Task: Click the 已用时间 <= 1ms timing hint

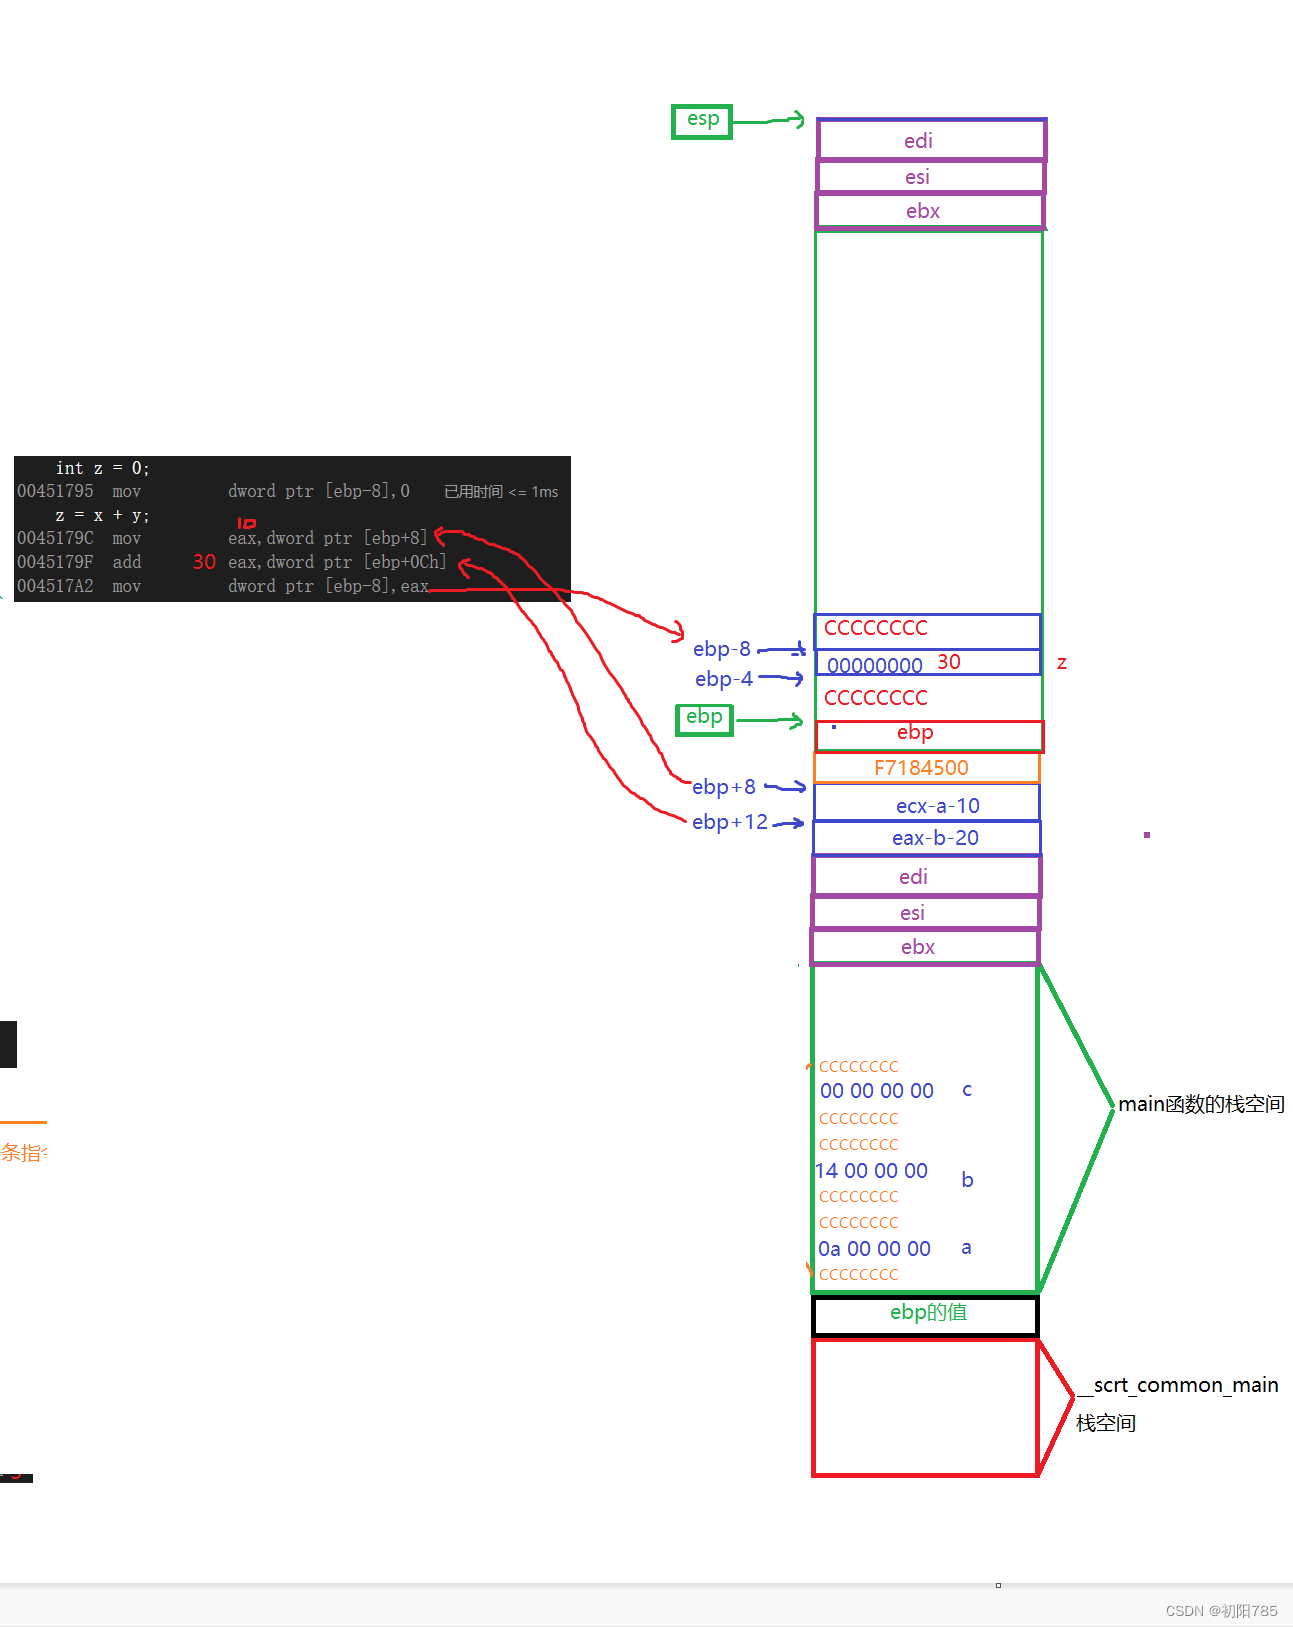Action: point(501,491)
